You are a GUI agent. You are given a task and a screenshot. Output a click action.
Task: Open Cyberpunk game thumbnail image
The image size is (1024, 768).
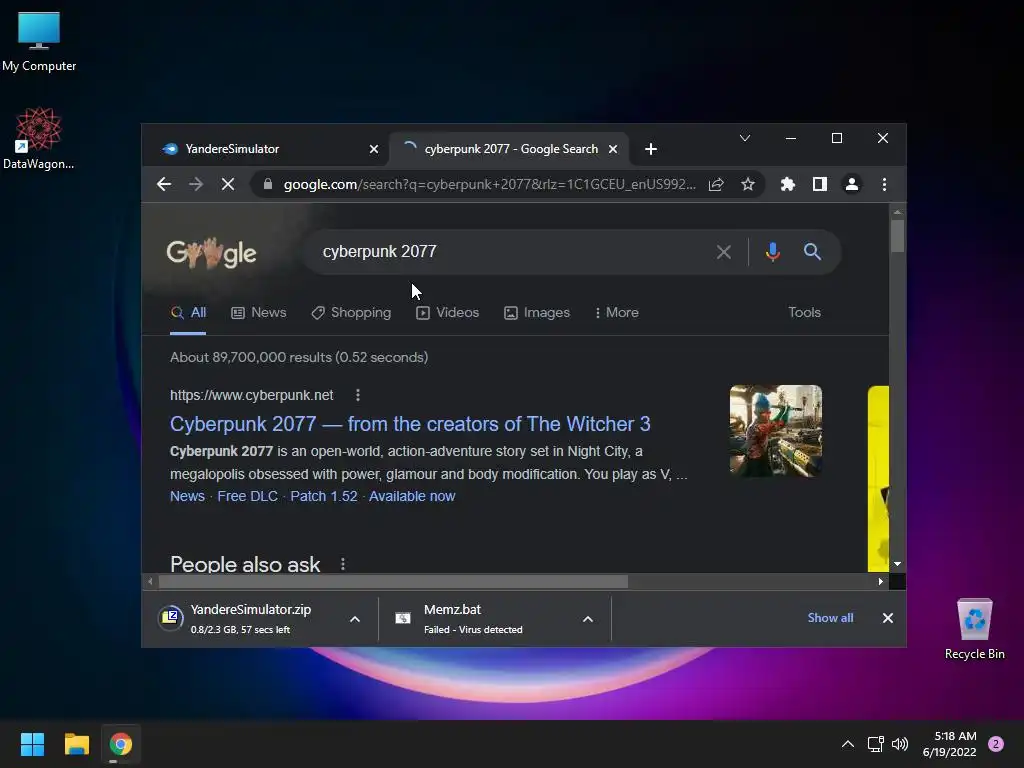(x=776, y=431)
